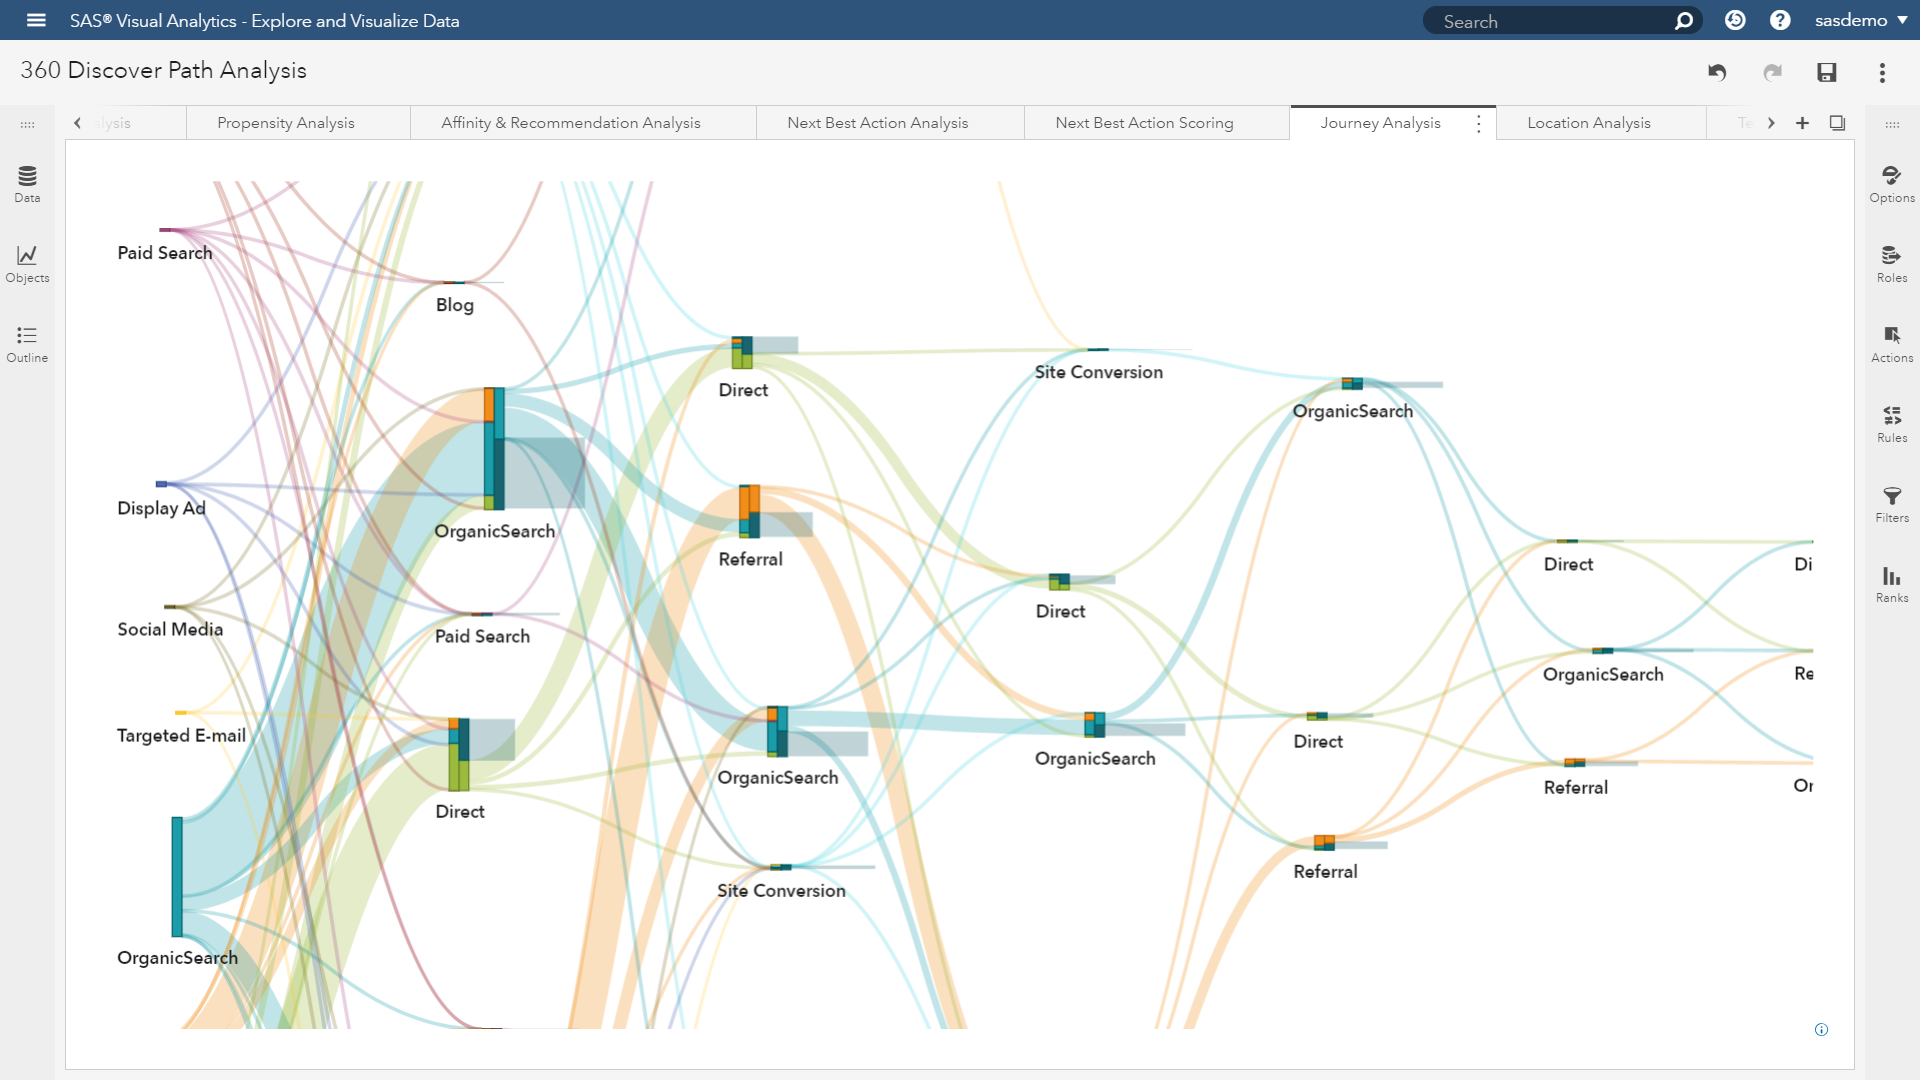This screenshot has height=1080, width=1920.
Task: Open the hamburger applications menu
Action: [x=36, y=20]
